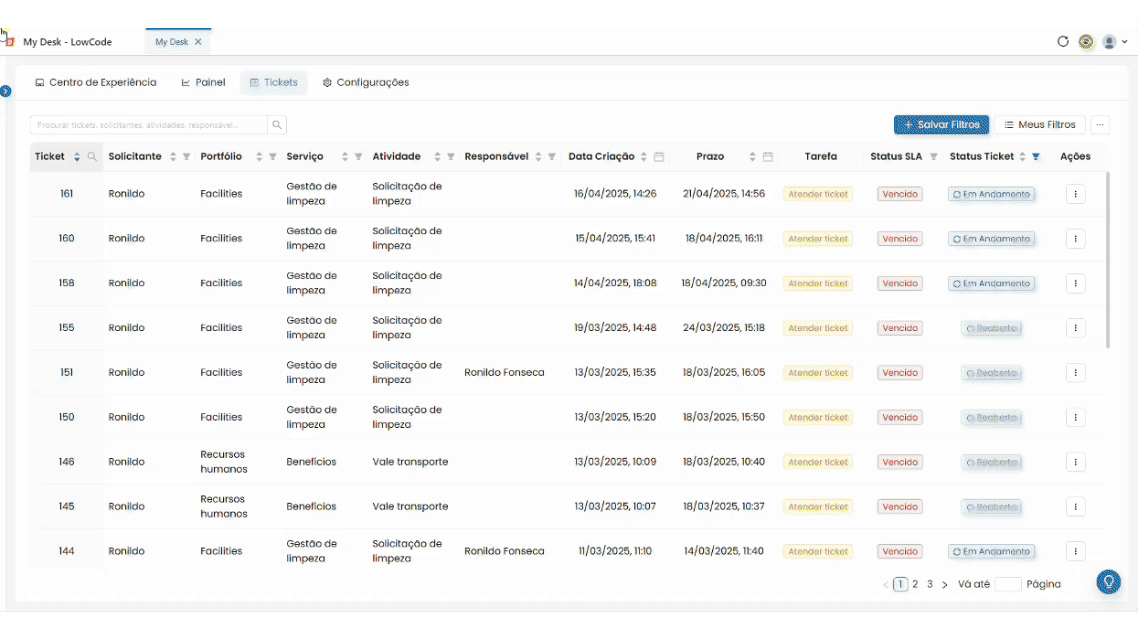Select the Tickets tab

[x=274, y=83]
